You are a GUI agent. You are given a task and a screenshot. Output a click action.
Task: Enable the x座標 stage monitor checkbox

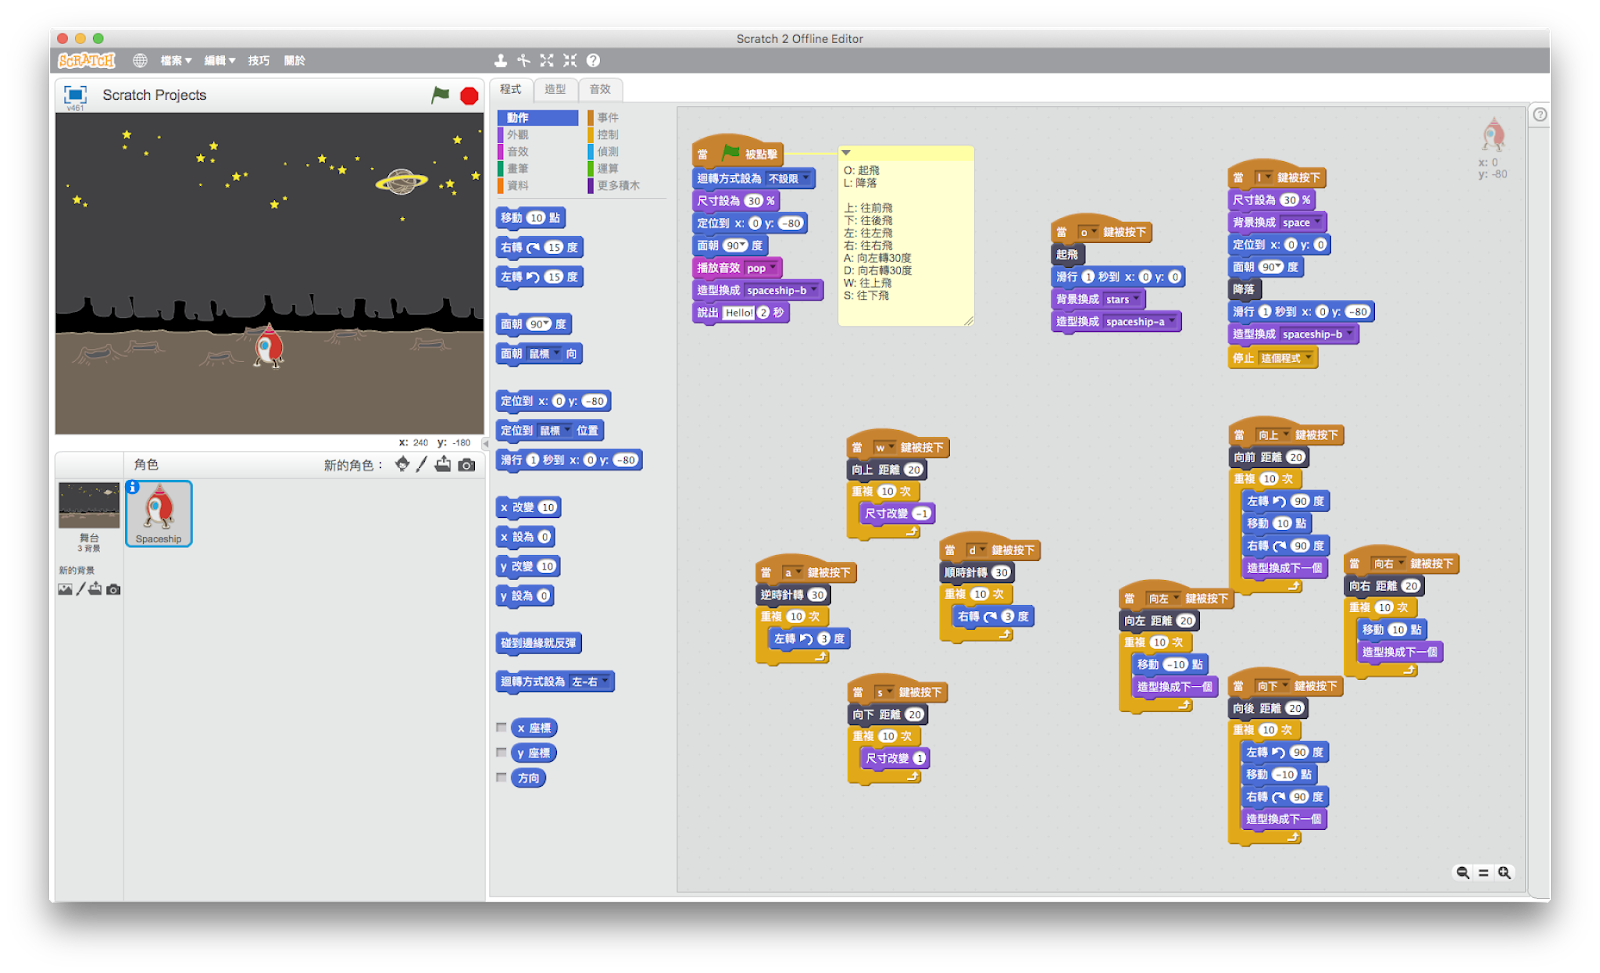pos(502,728)
